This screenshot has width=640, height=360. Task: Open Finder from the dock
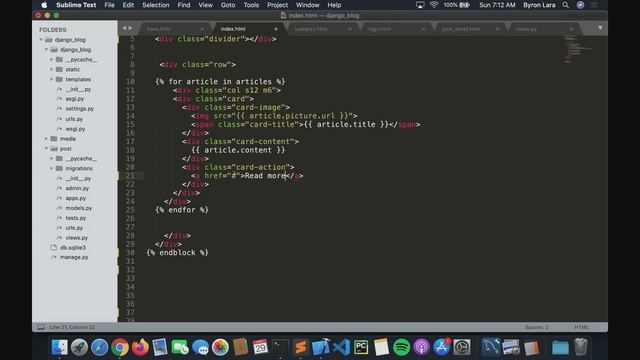tap(60, 347)
